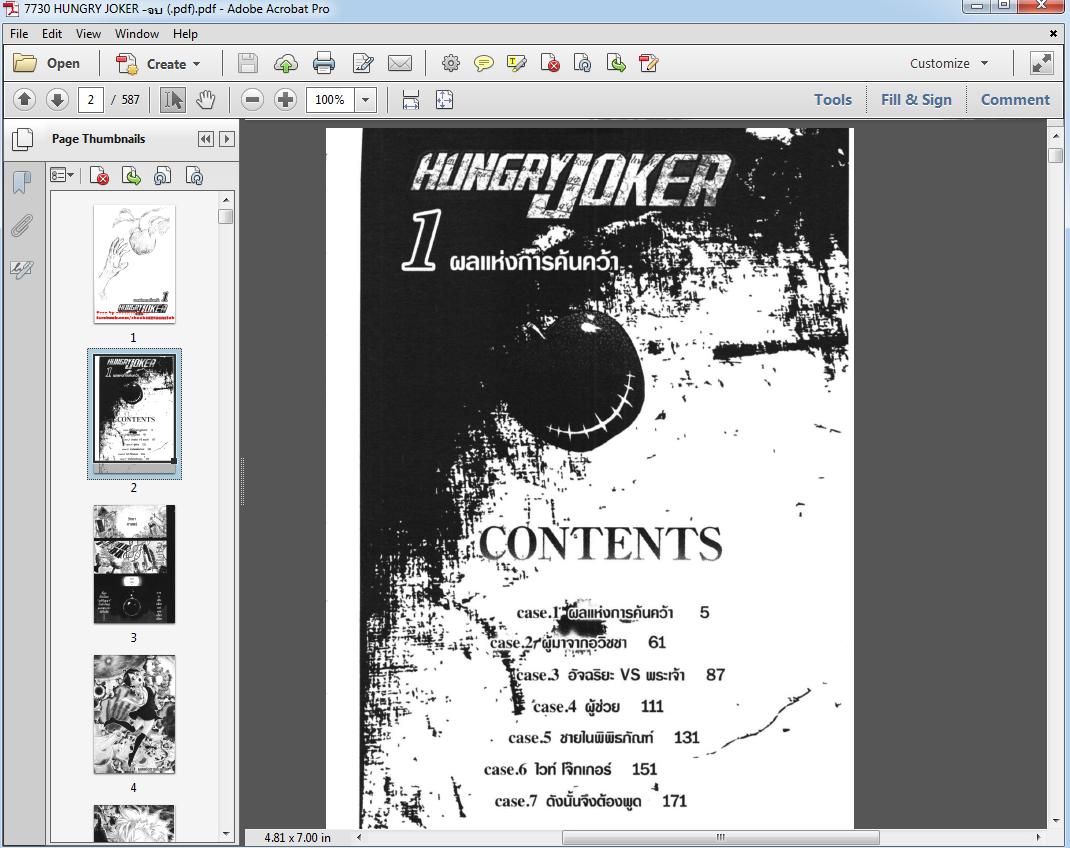Select page 3 thumbnail
This screenshot has height=848, width=1070.
134,564
